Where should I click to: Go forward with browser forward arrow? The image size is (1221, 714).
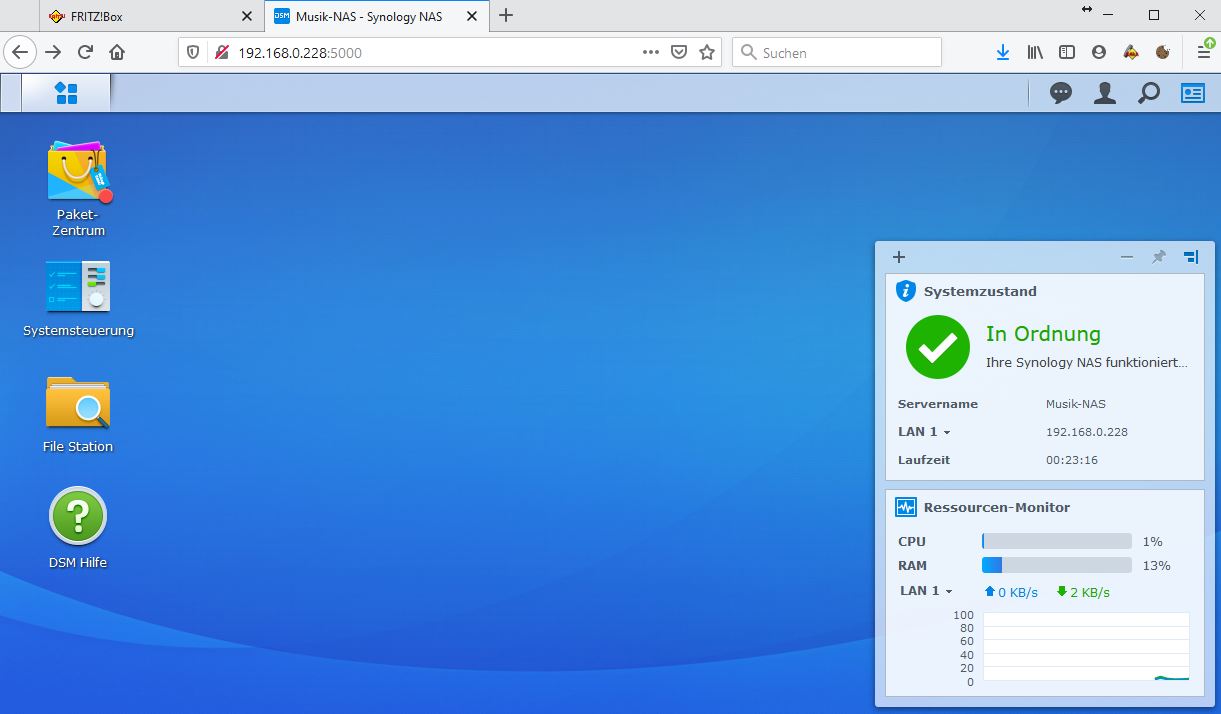pos(53,52)
